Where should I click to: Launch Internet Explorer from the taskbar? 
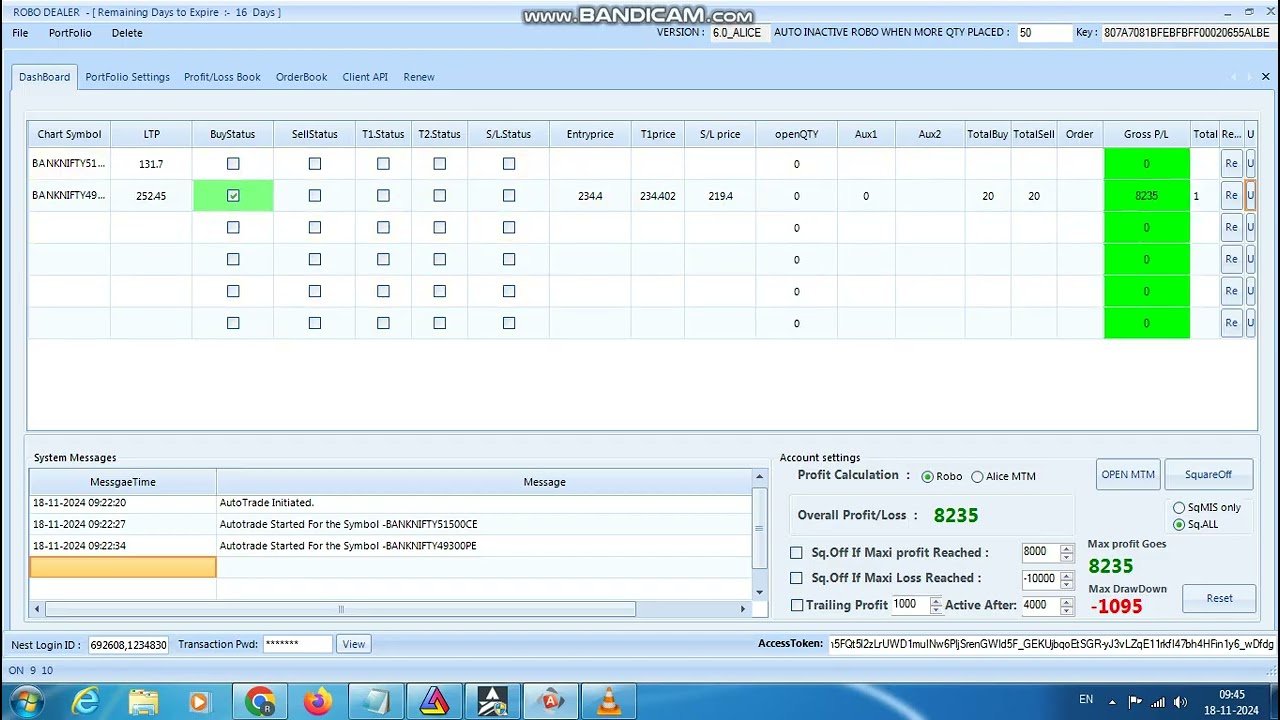(86, 701)
